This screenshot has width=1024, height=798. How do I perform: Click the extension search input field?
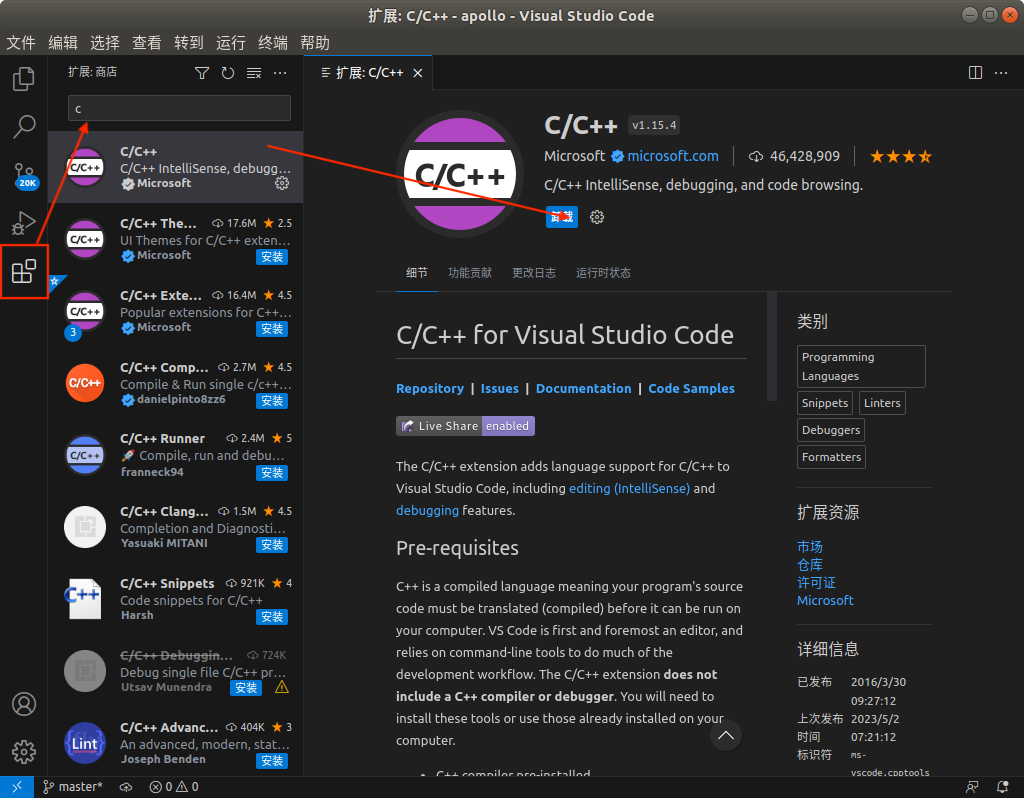coord(179,108)
